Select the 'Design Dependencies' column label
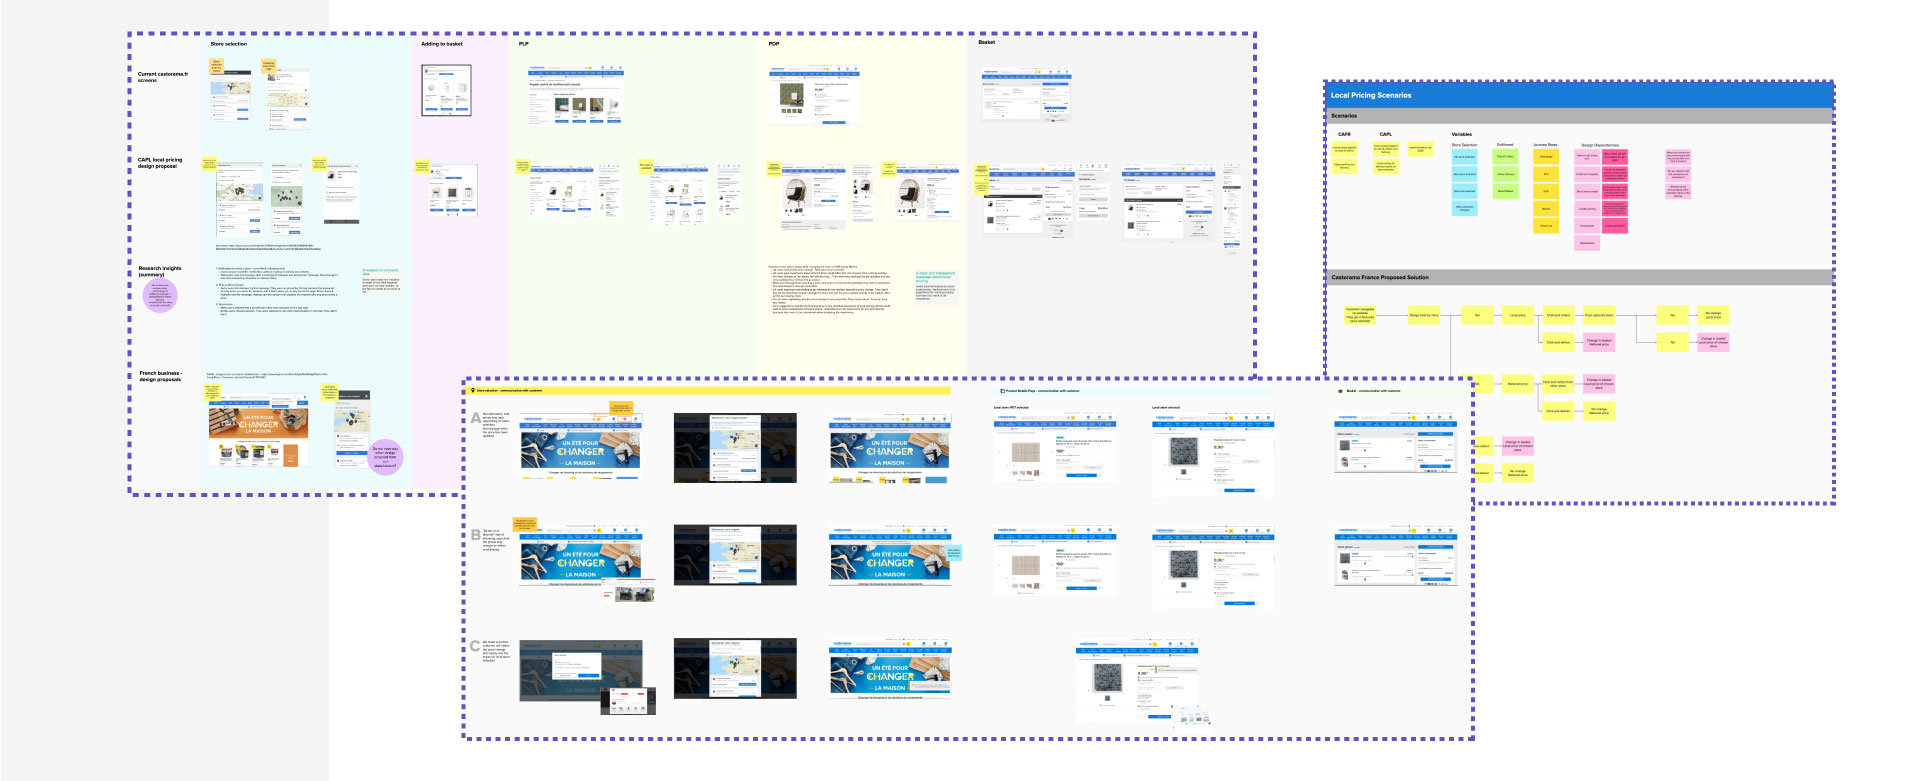1920x781 pixels. (x=1600, y=145)
